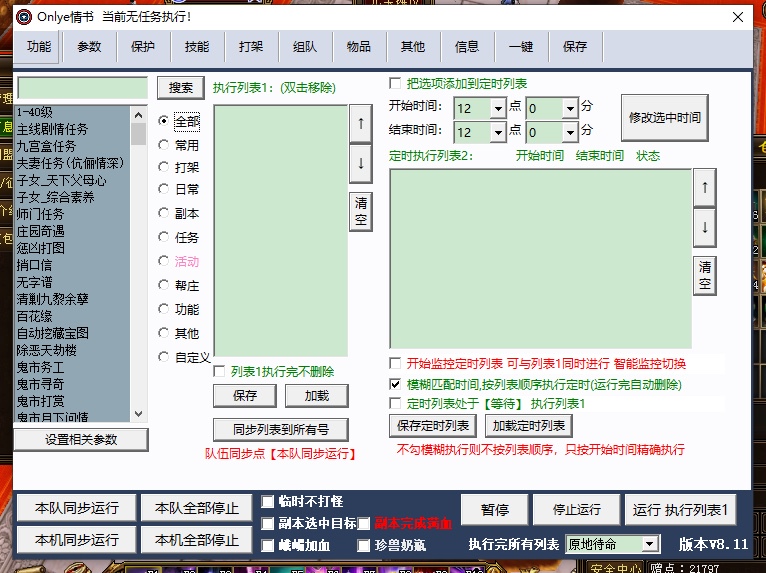The width and height of the screenshot is (766, 573).
Task: Move timed list 2 item down with ↓
Action: click(704, 228)
